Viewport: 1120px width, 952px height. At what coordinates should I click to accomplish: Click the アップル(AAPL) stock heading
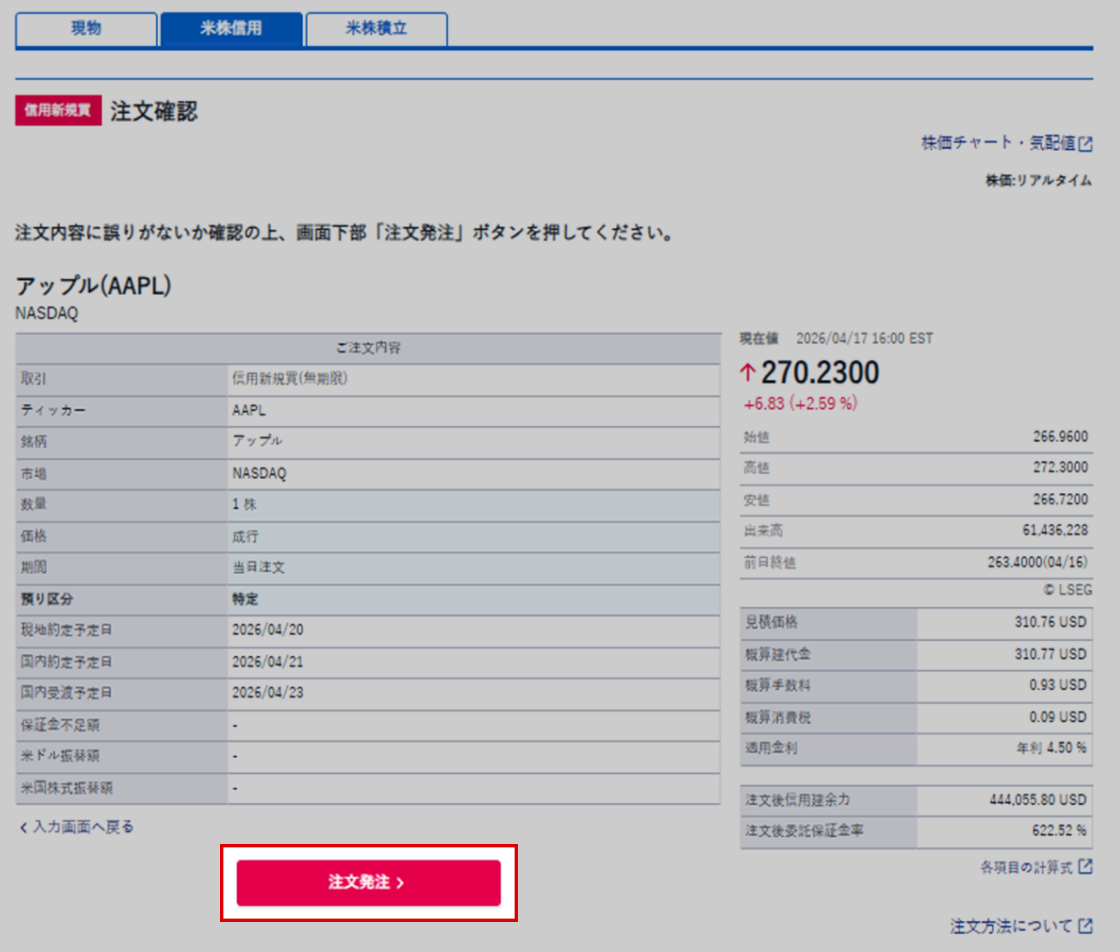94,286
